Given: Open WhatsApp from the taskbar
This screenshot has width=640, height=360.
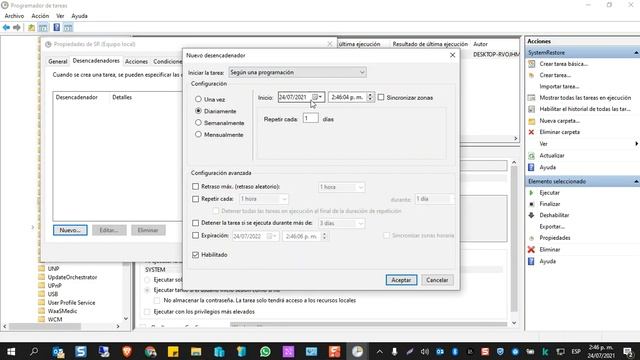Looking at the screenshot, I should [265, 351].
